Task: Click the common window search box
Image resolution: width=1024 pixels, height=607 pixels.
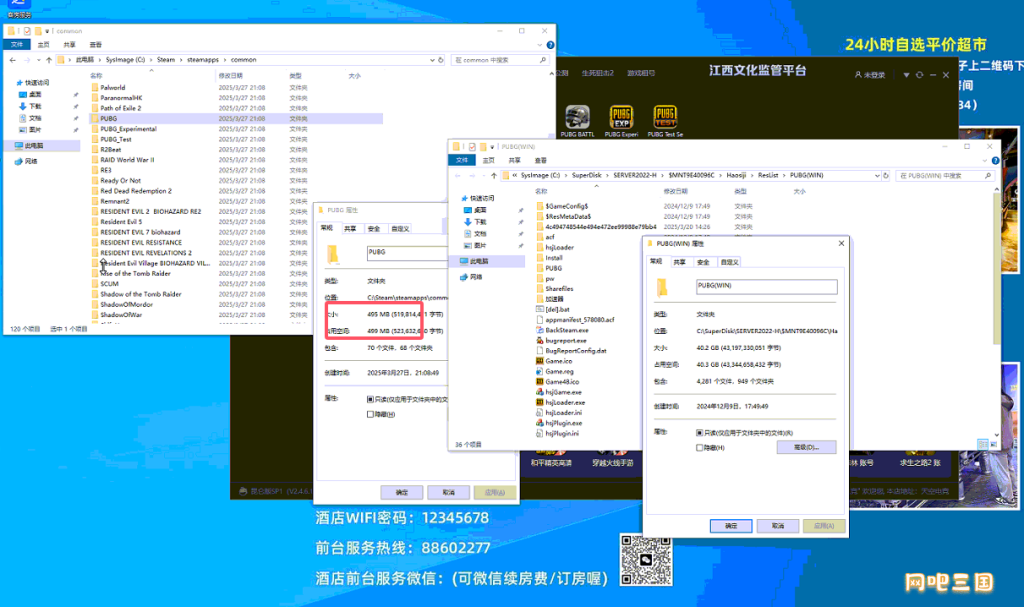Action: (501, 60)
